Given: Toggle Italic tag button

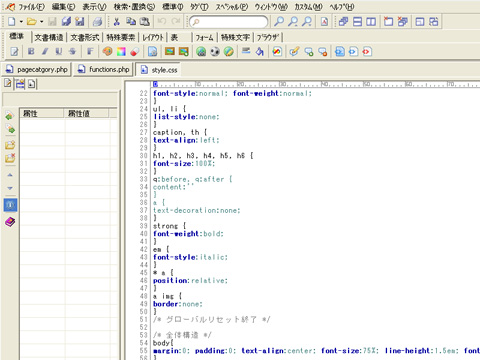Looking at the screenshot, I should pyautogui.click(x=45, y=51).
